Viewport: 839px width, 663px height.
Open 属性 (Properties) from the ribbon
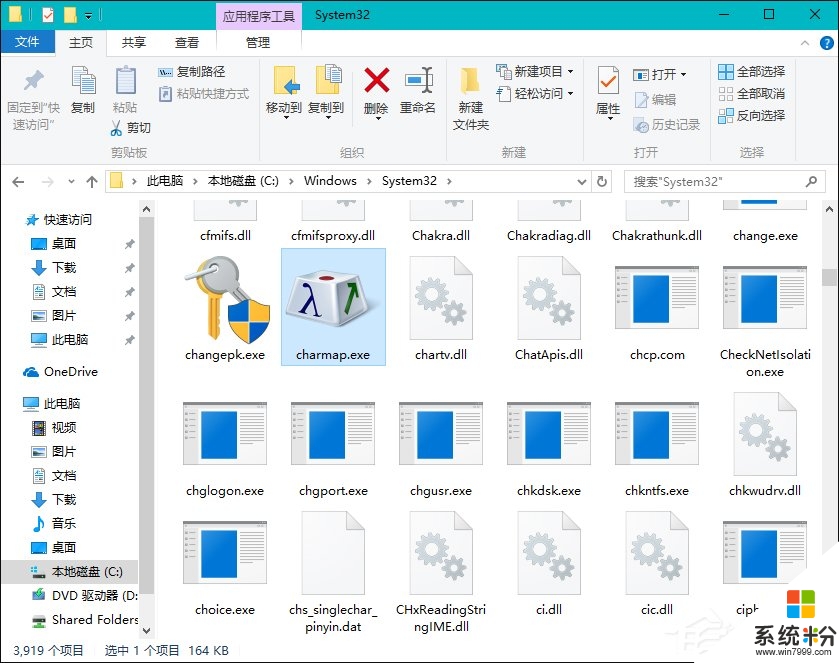click(x=607, y=90)
